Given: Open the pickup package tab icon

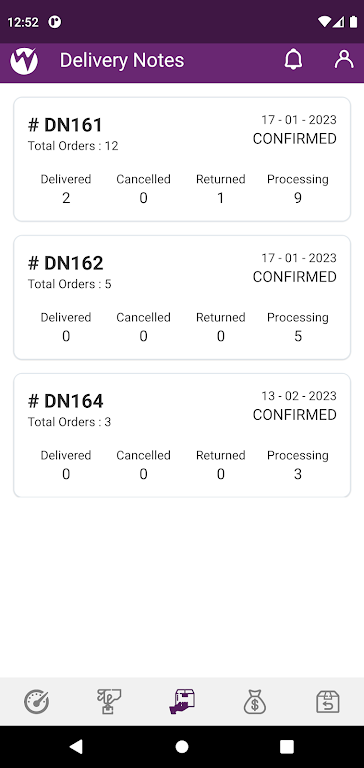Looking at the screenshot, I should [109, 701].
